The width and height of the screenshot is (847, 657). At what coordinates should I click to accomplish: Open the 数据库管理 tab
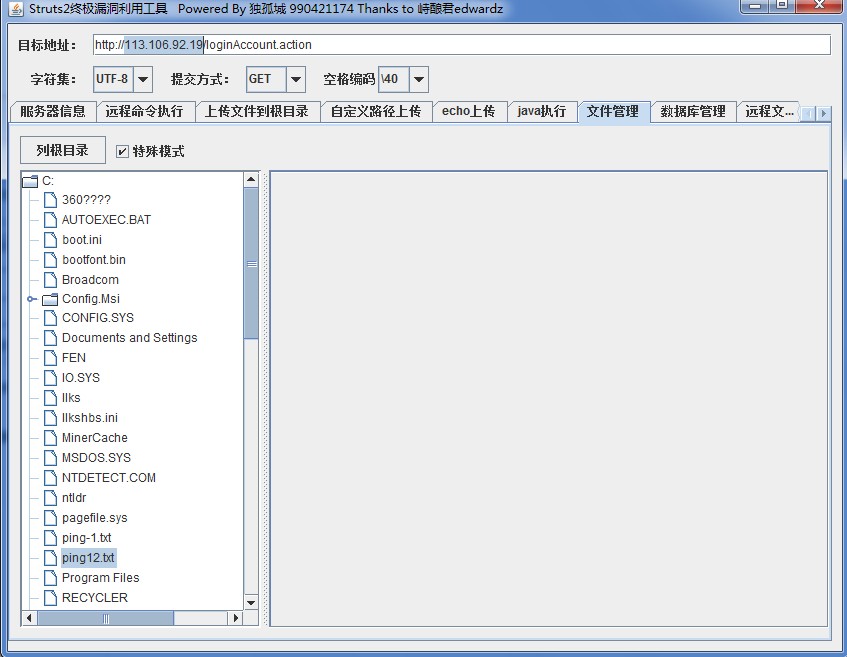(693, 111)
